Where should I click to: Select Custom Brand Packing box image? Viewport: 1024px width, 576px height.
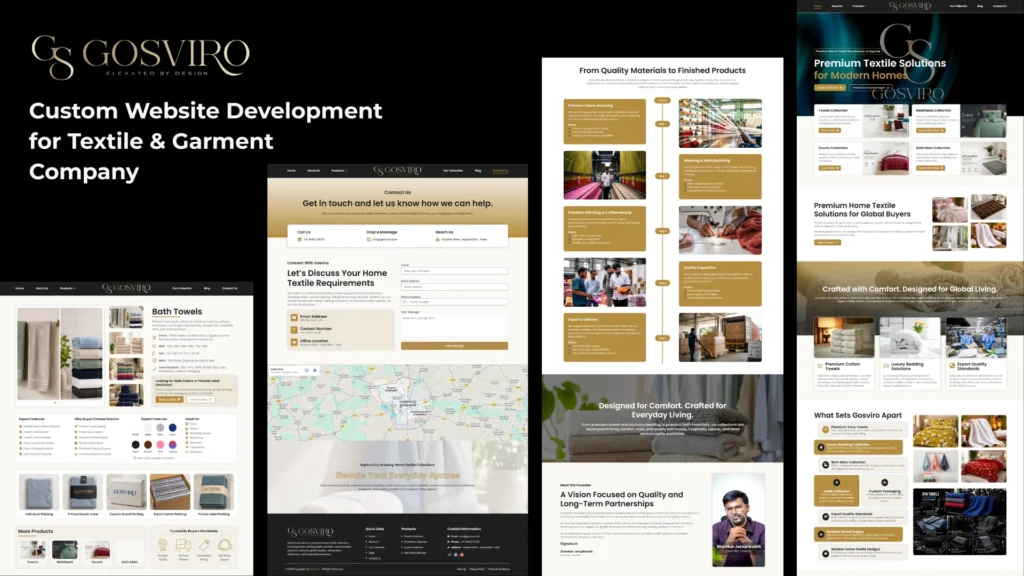coord(126,491)
